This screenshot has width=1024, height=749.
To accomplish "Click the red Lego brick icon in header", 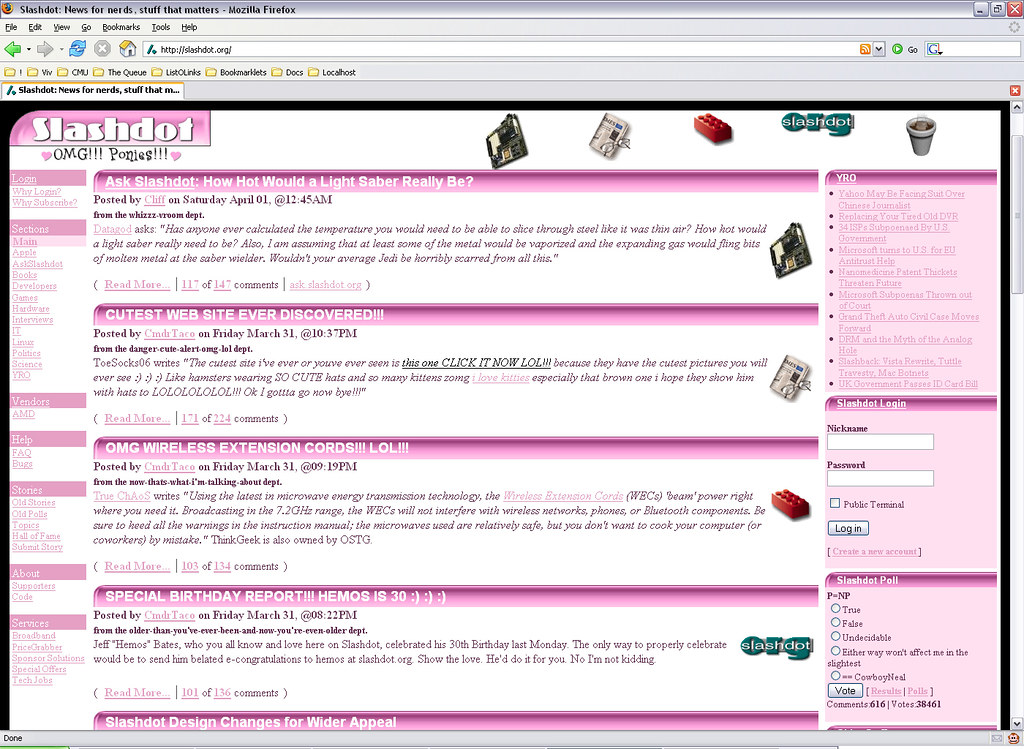I will [712, 128].
